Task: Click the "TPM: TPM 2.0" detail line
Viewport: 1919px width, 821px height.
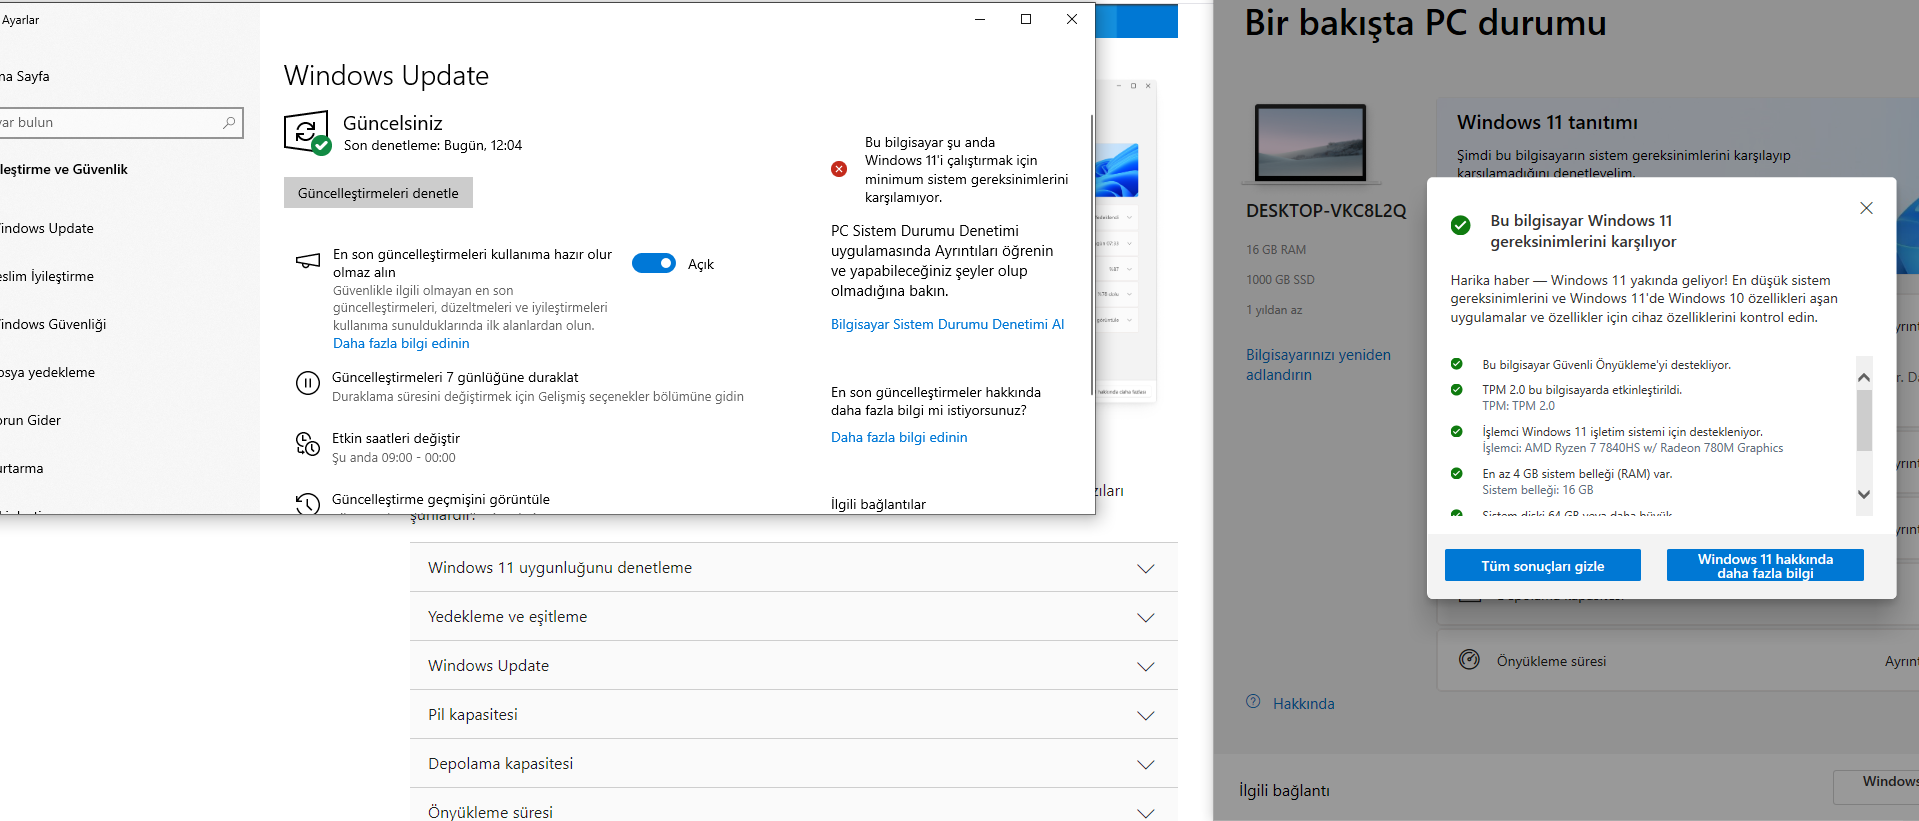Action: [x=1518, y=406]
